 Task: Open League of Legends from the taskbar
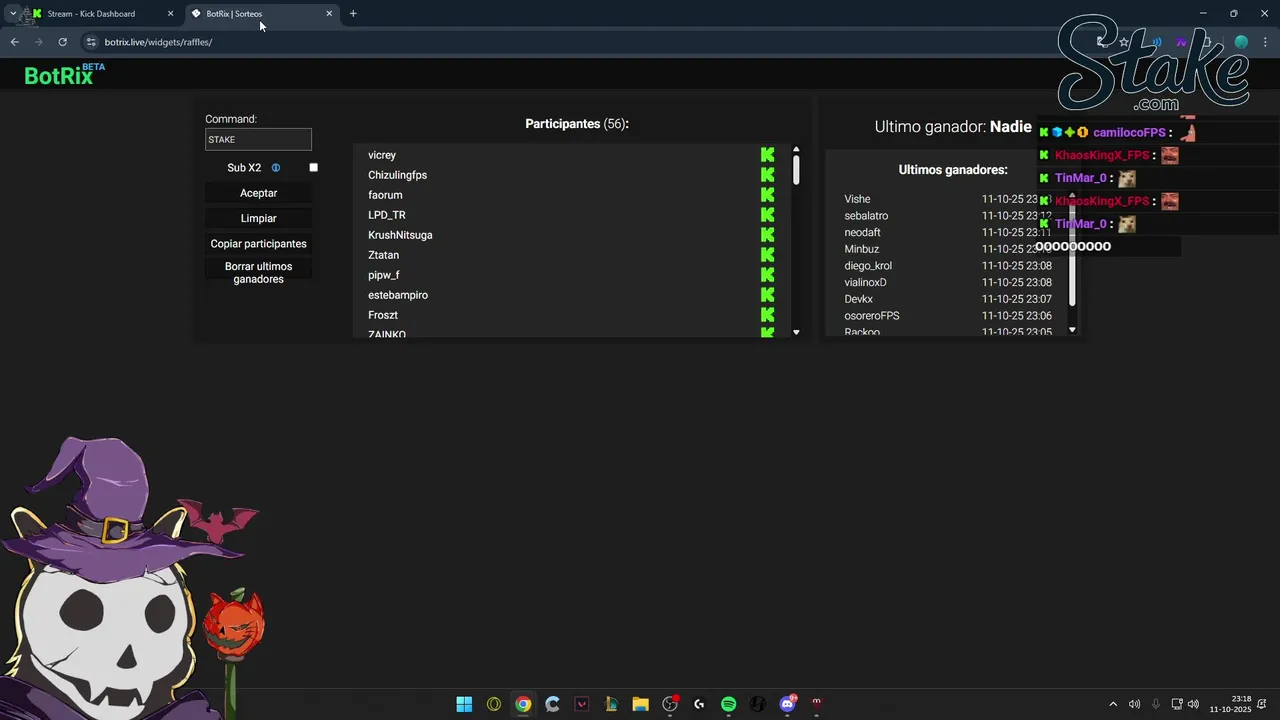tap(611, 704)
